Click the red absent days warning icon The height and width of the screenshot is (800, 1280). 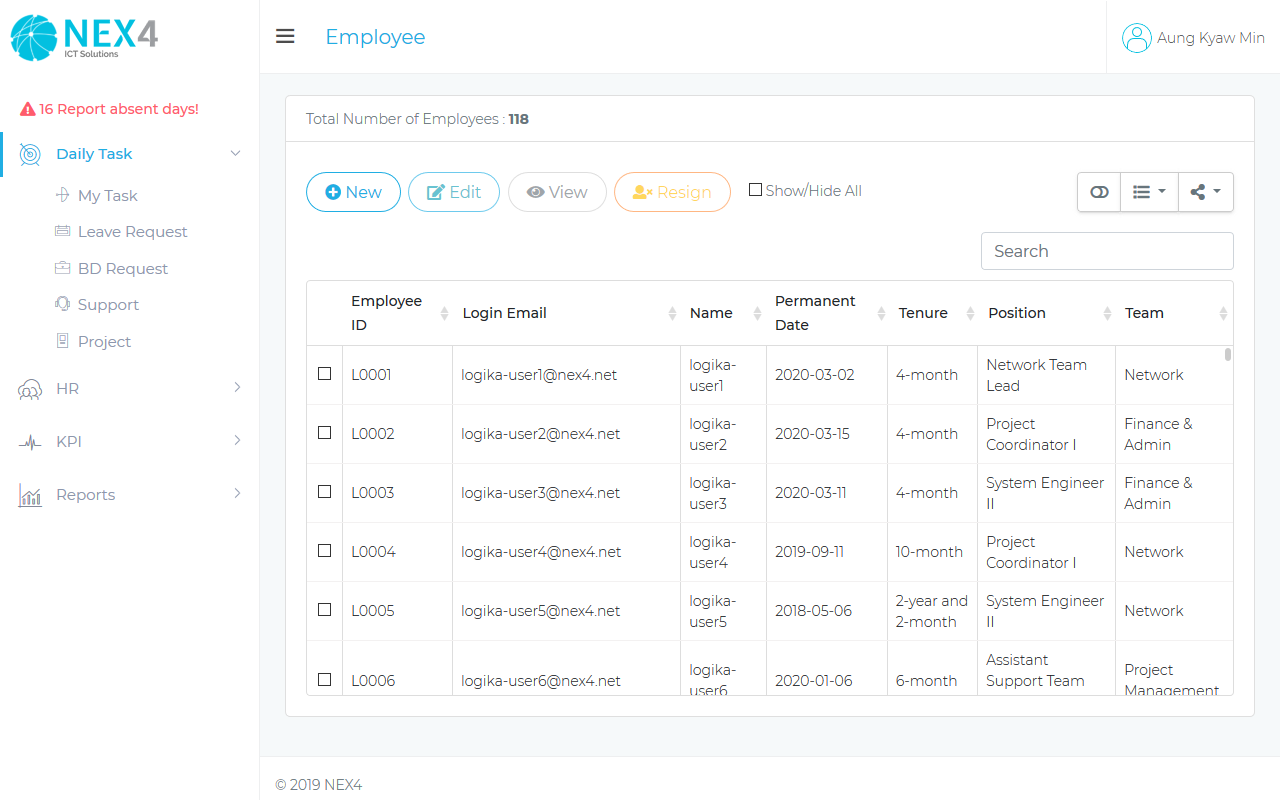click(x=28, y=109)
